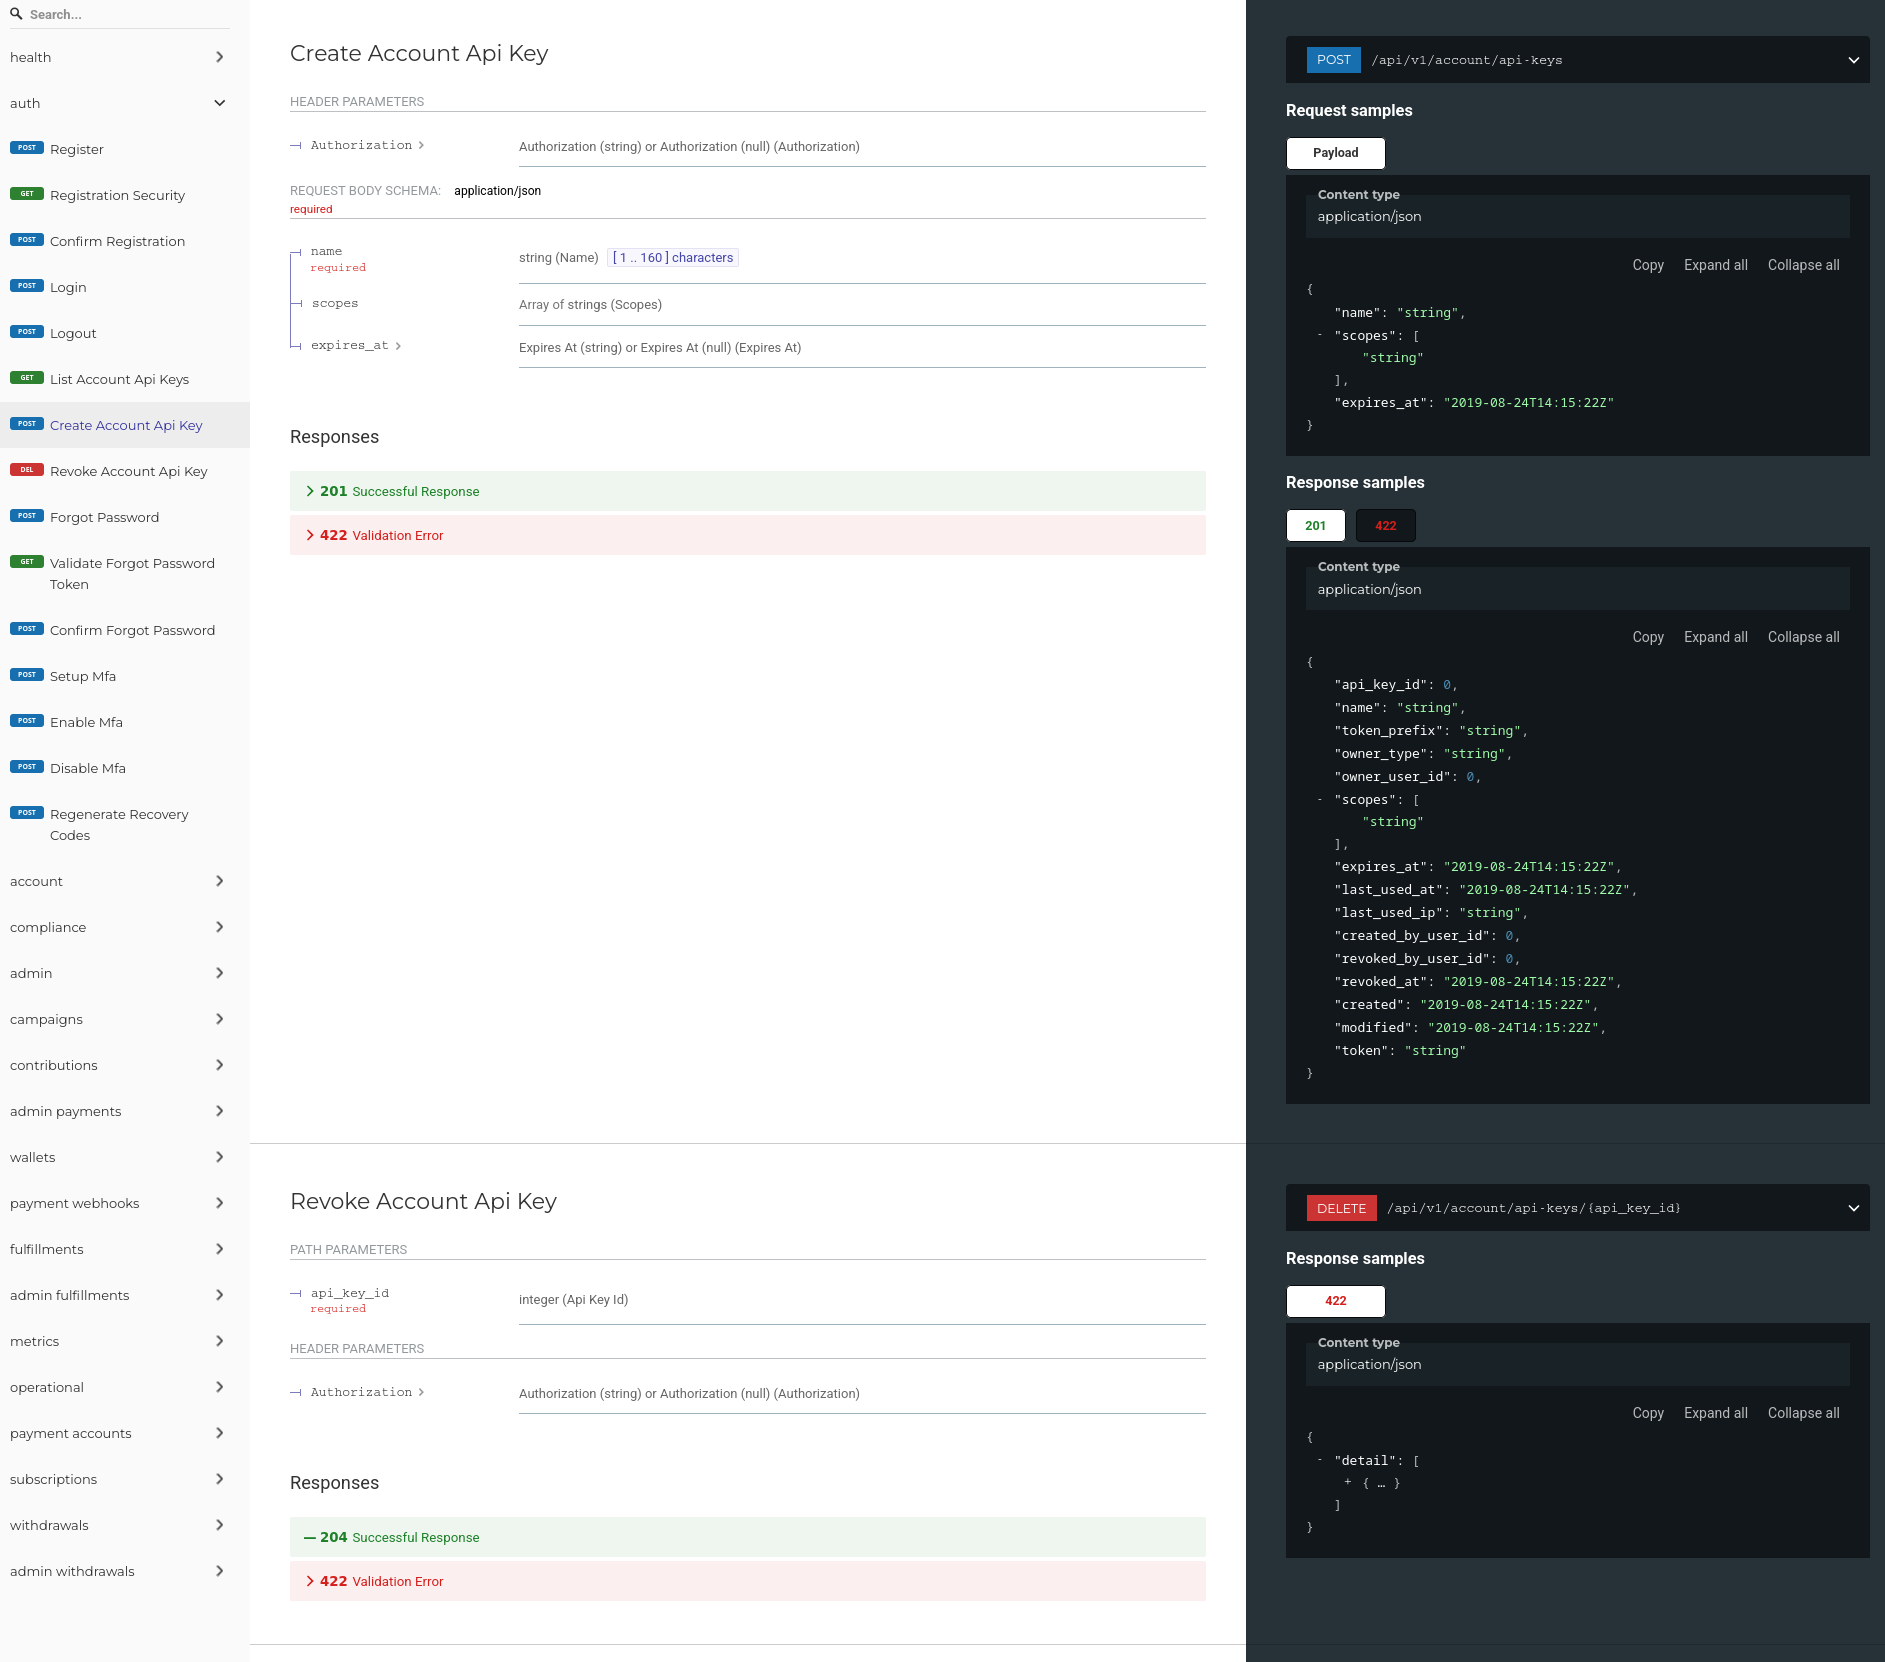Open Disable Mfa endpoint
1885x1662 pixels.
(125, 768)
